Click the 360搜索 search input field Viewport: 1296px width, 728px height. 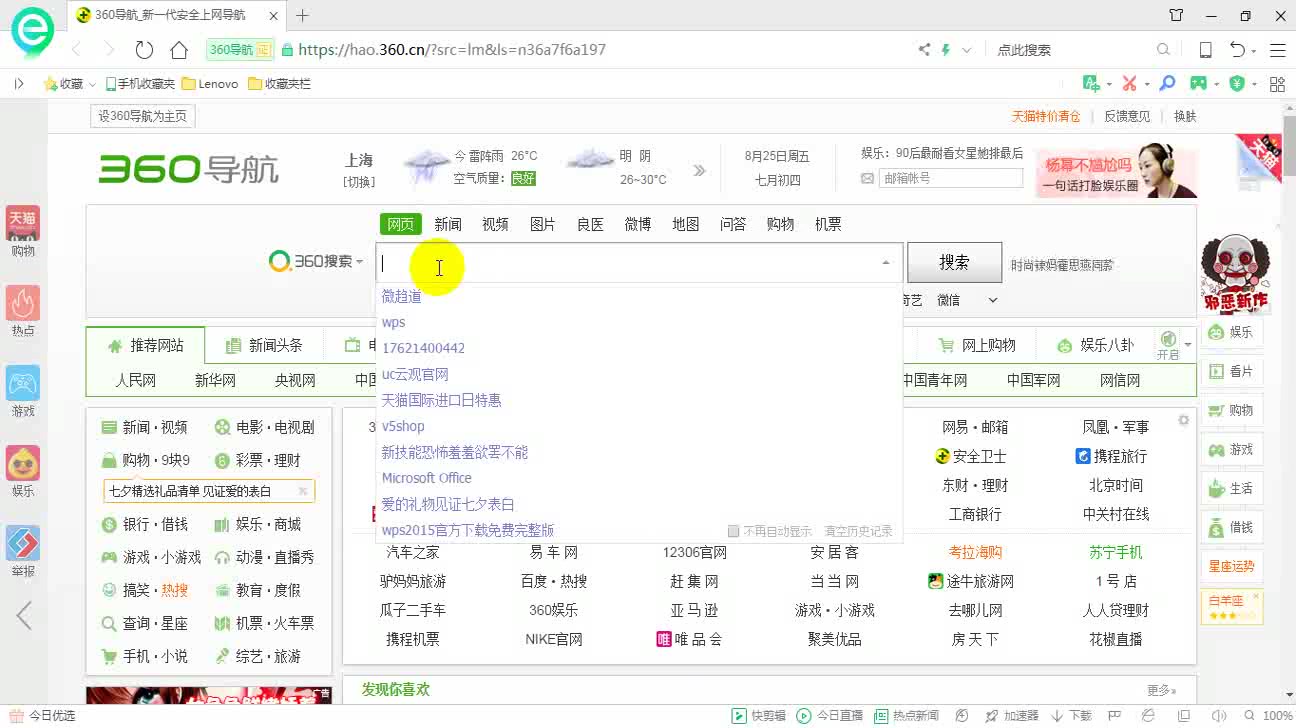click(639, 263)
